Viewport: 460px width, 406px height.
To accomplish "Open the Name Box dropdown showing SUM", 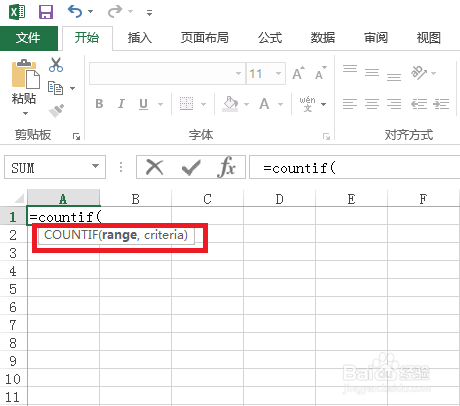I will [x=95, y=166].
